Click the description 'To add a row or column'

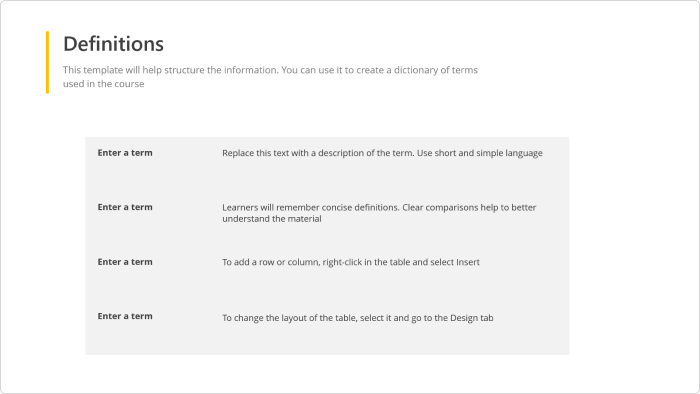coord(351,262)
